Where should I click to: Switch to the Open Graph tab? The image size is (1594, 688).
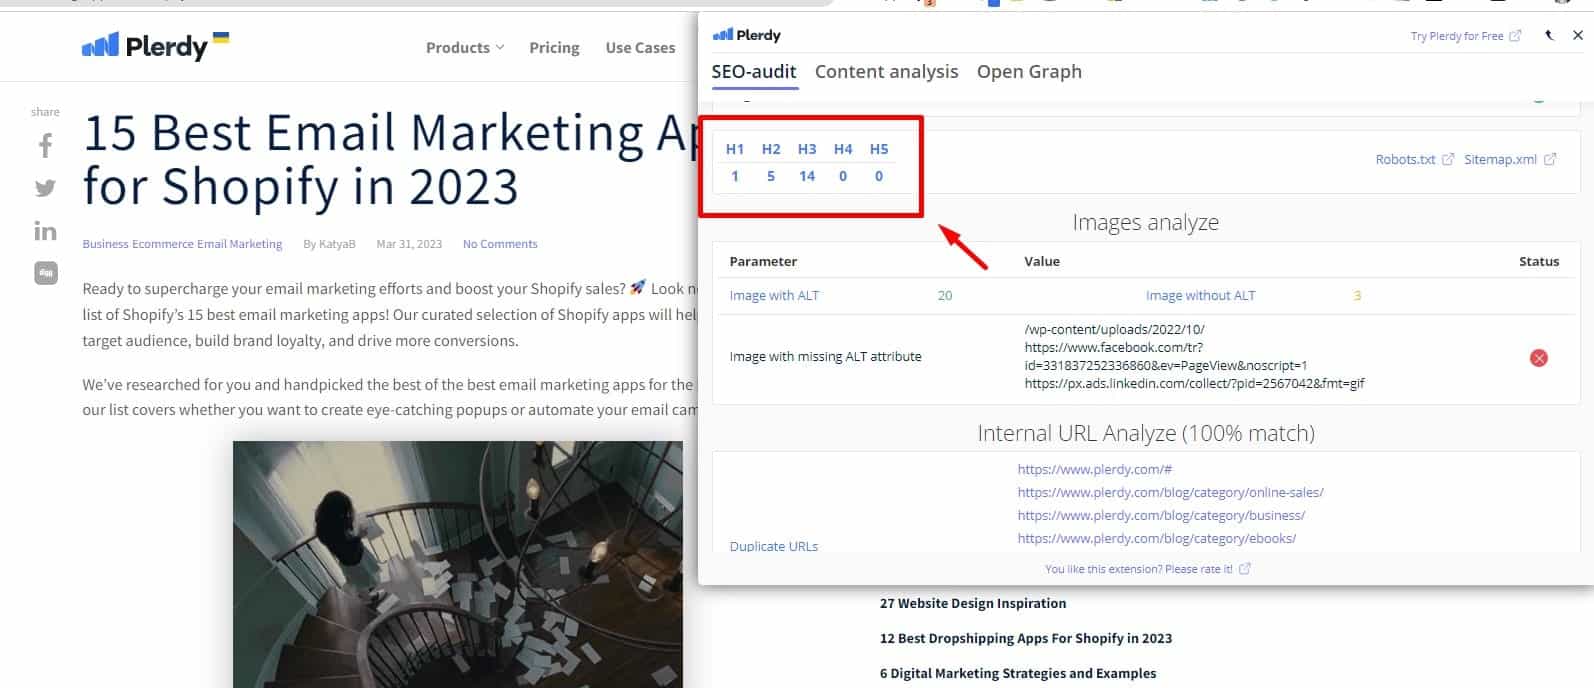point(1029,72)
